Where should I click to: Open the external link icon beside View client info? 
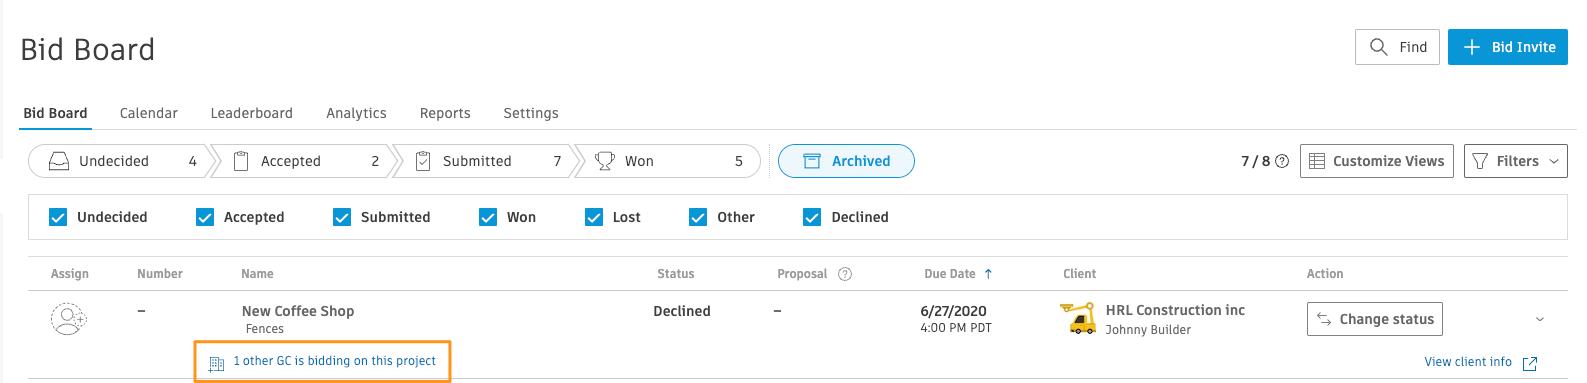click(1529, 363)
